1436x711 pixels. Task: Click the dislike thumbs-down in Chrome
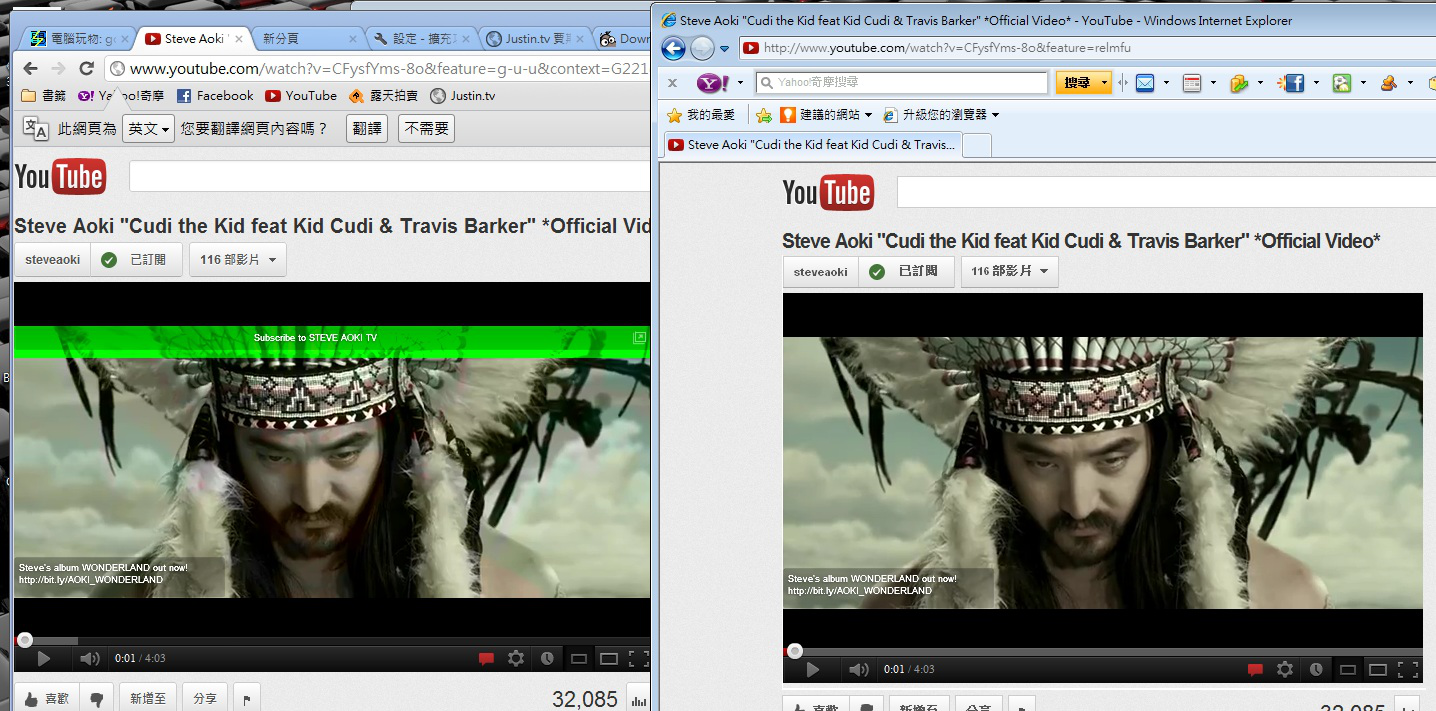click(x=96, y=698)
